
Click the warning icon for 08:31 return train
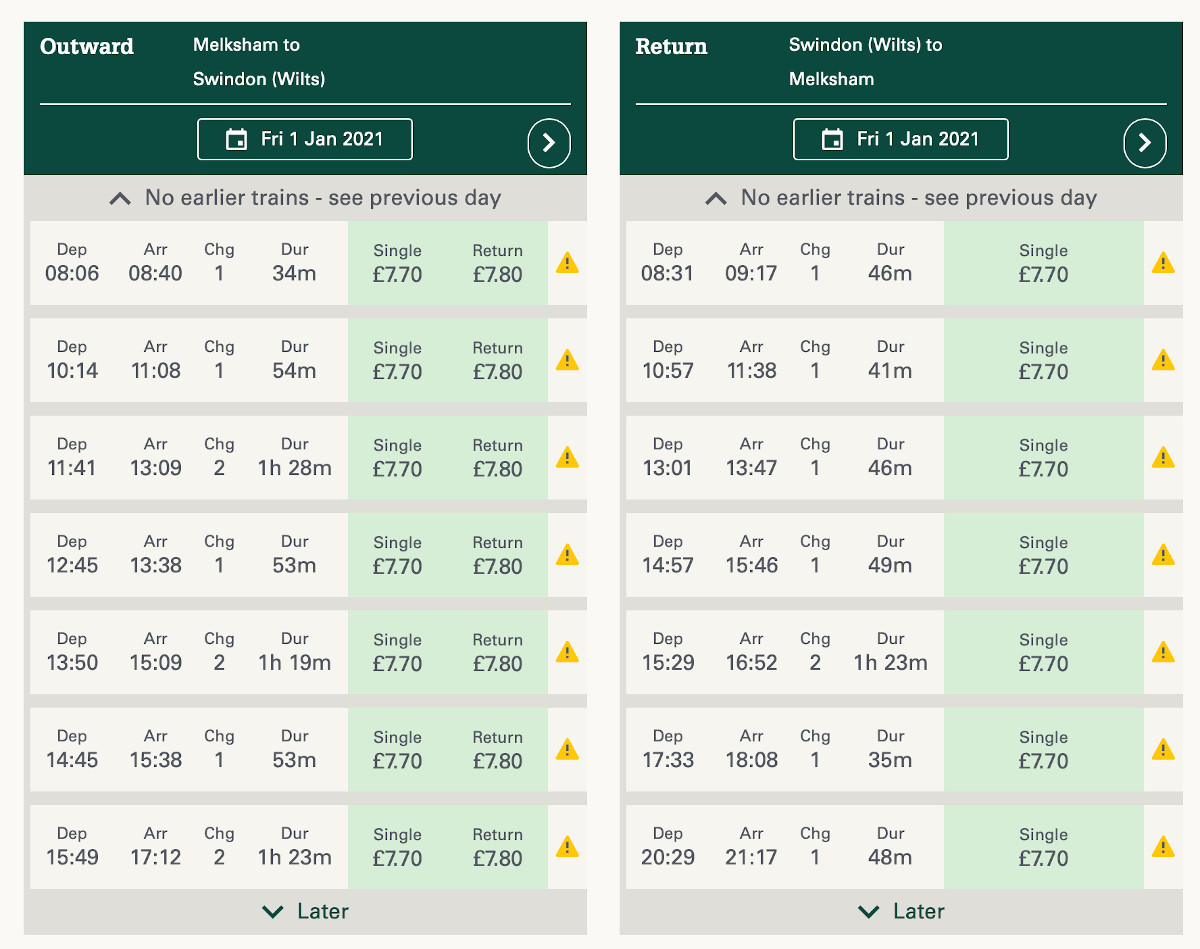coord(1163,263)
